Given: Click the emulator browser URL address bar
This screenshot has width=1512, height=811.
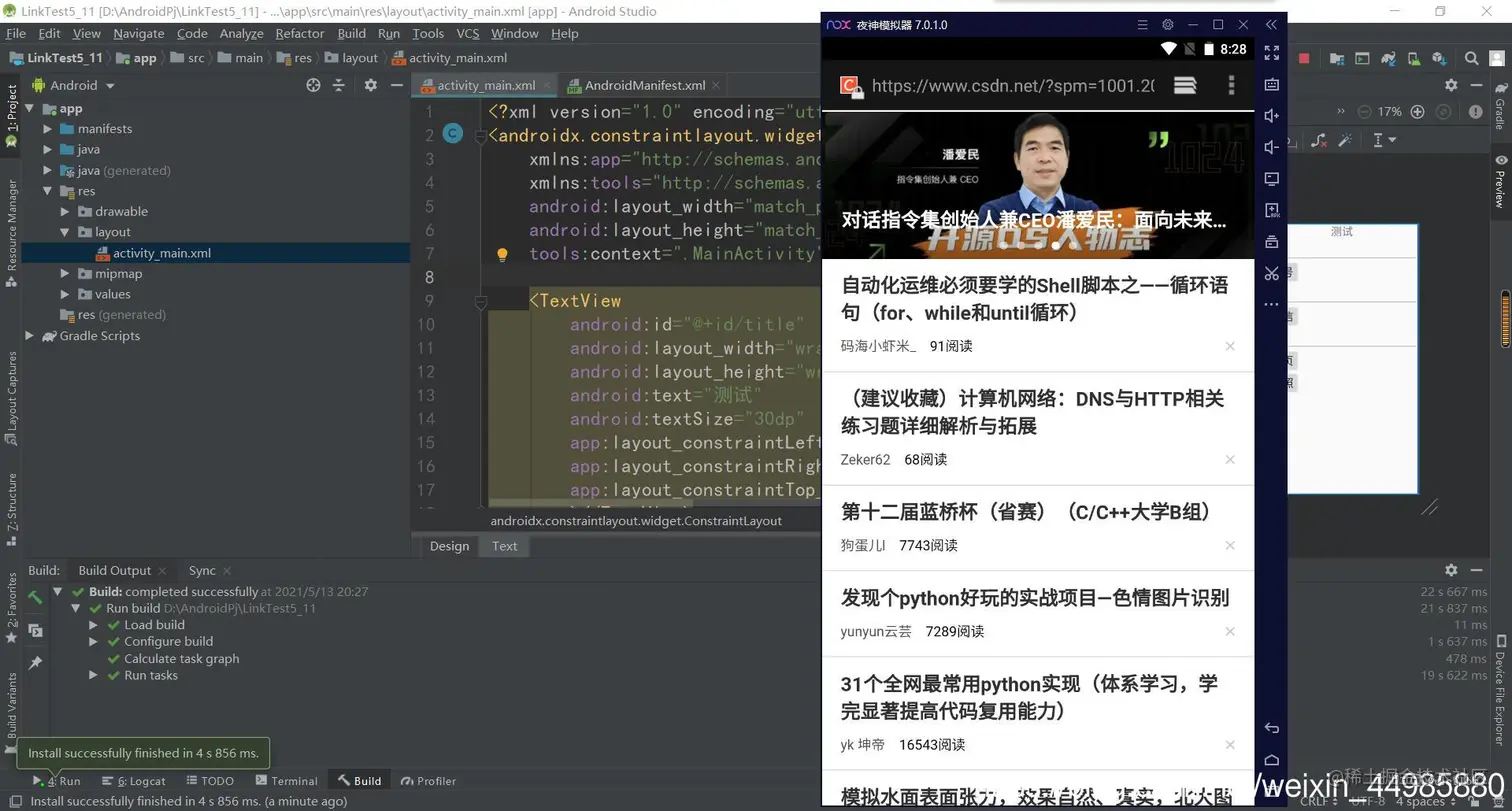Looking at the screenshot, I should pos(1013,86).
